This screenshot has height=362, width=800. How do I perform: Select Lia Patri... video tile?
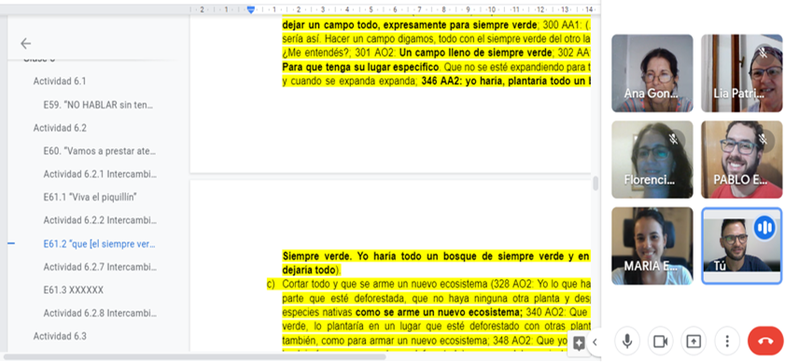(x=741, y=73)
